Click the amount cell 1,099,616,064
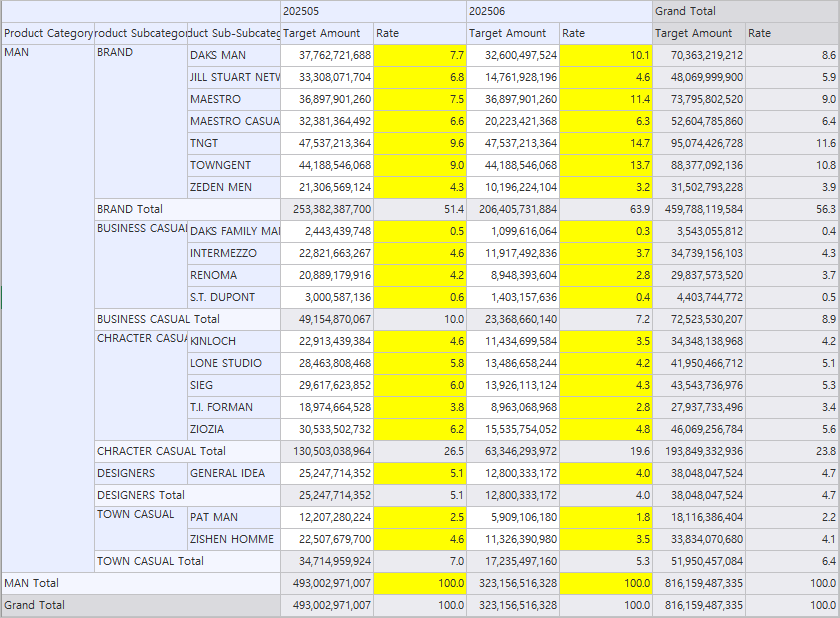 [x=513, y=231]
